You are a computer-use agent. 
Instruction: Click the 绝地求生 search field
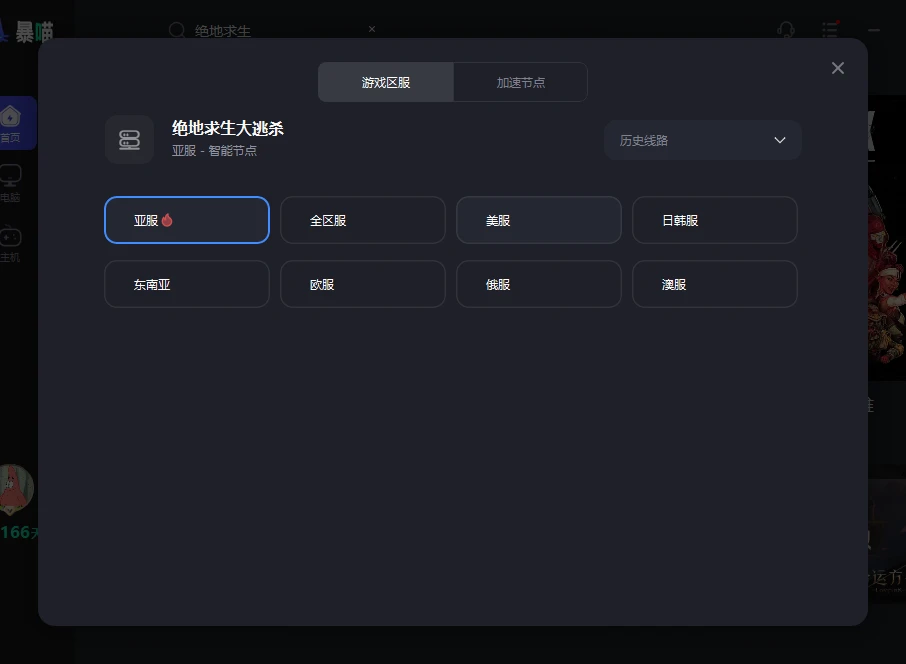(x=272, y=31)
